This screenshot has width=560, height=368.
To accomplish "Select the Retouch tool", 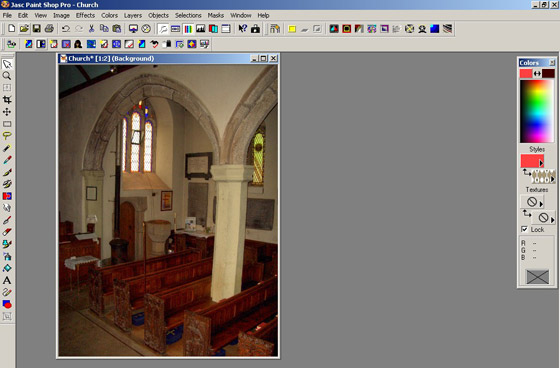I will pos(7,208).
